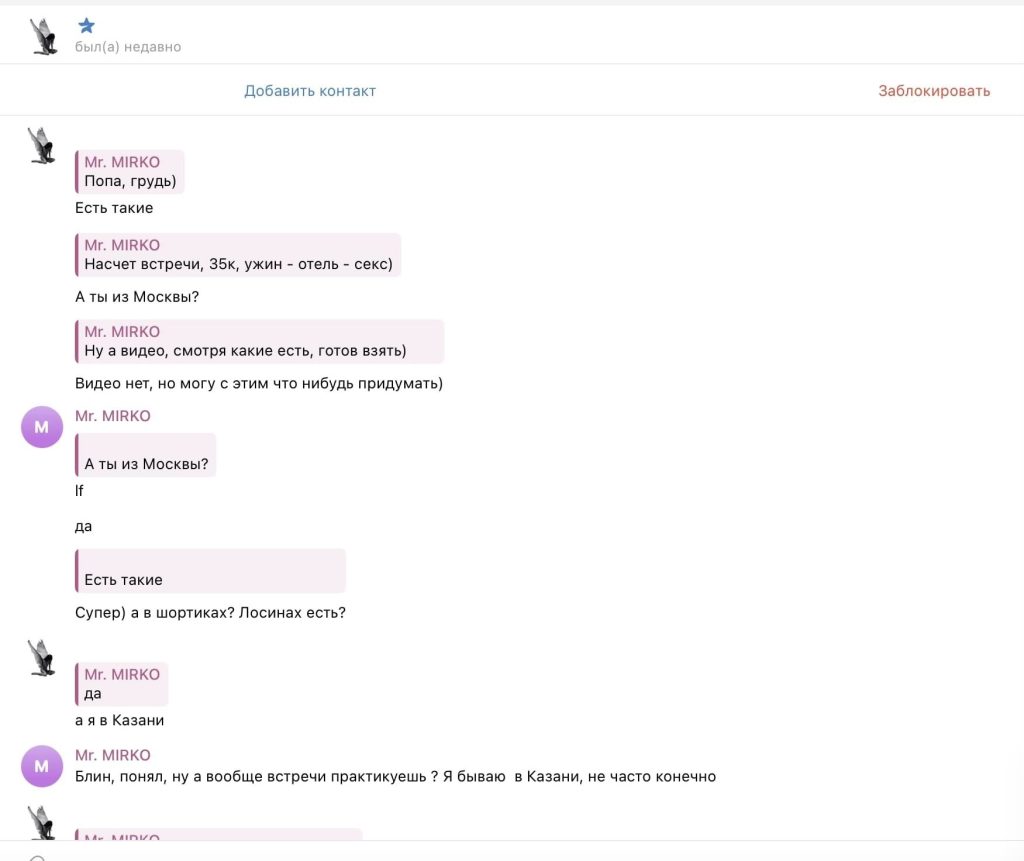Click the quoted "да" reply from Mr. MIRKO
Screen dimensions: 1024x861
(122, 684)
